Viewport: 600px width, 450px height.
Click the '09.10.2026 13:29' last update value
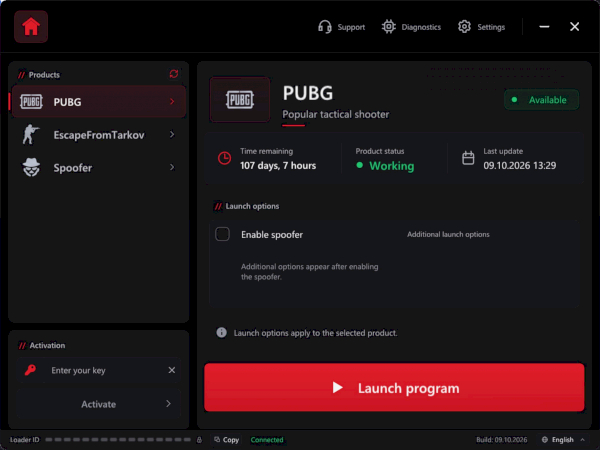click(x=520, y=166)
